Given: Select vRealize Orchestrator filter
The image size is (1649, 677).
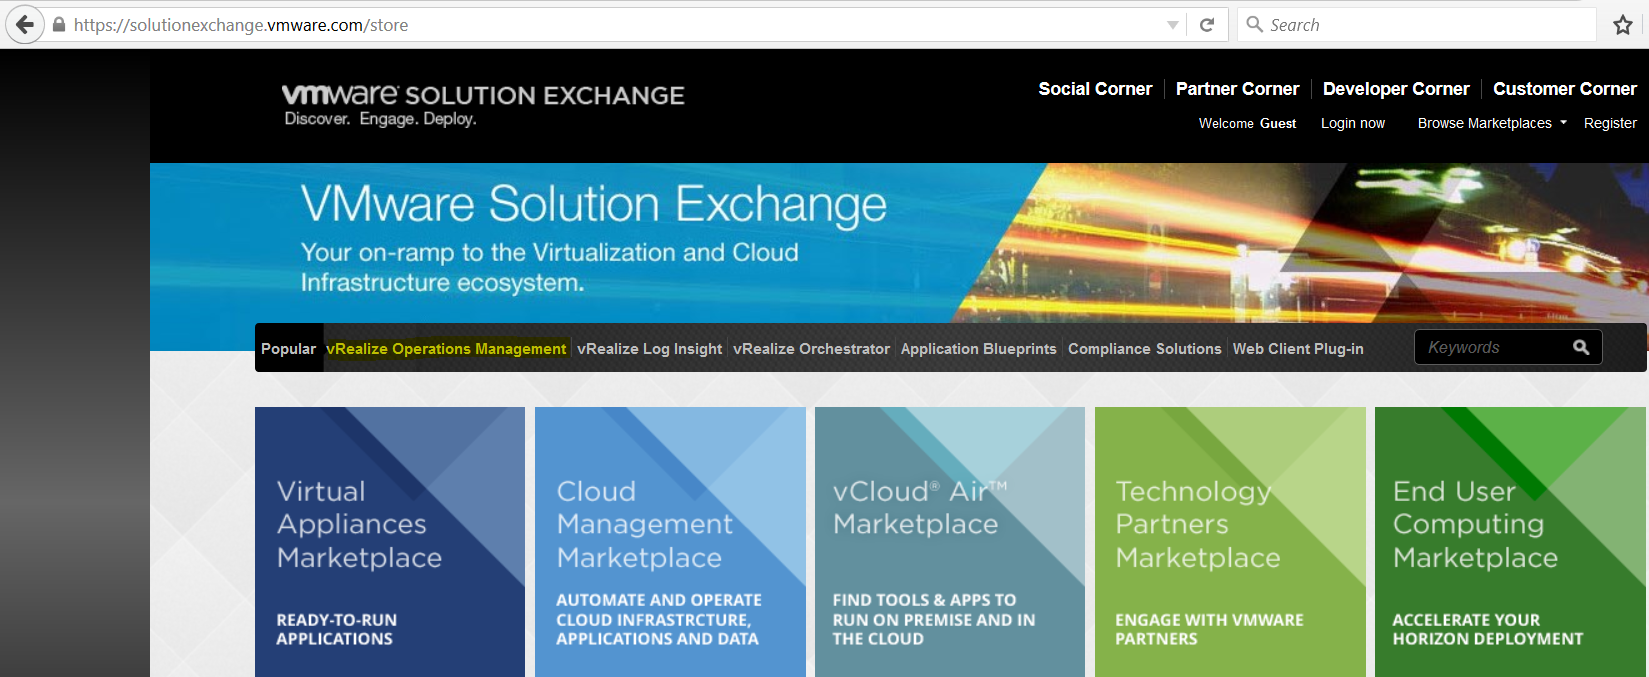Looking at the screenshot, I should [x=811, y=349].
